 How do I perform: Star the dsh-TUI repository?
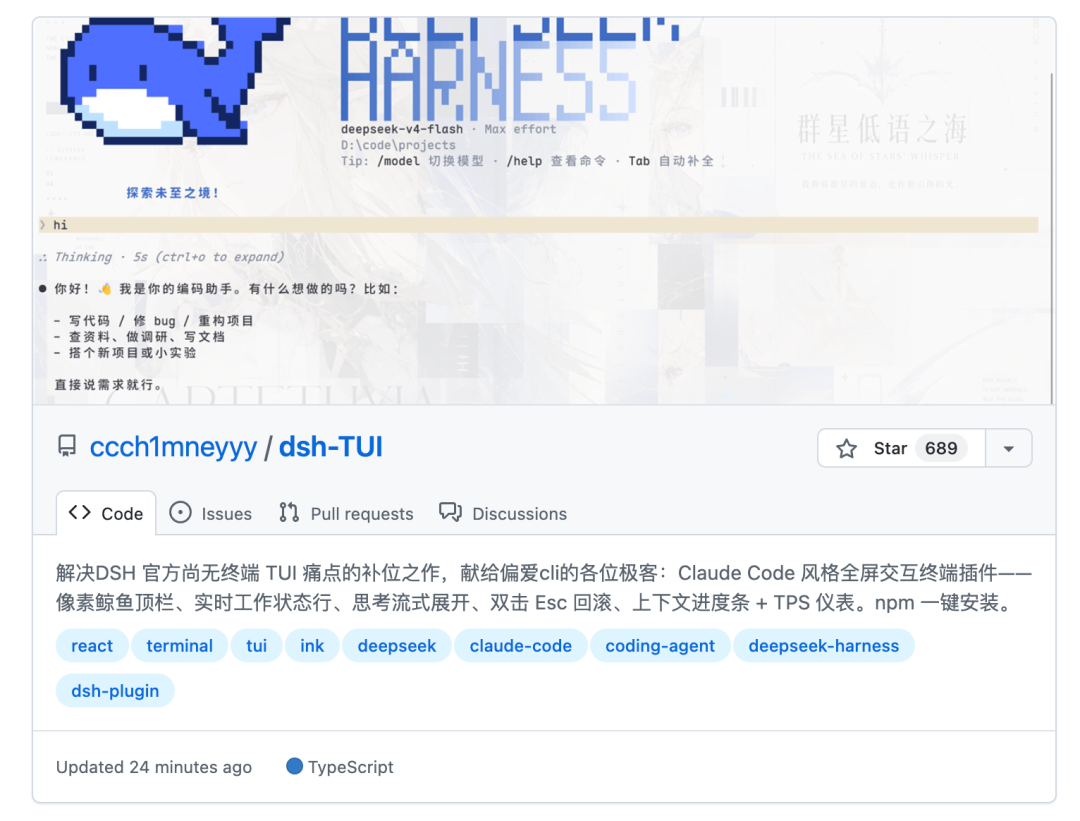902,448
